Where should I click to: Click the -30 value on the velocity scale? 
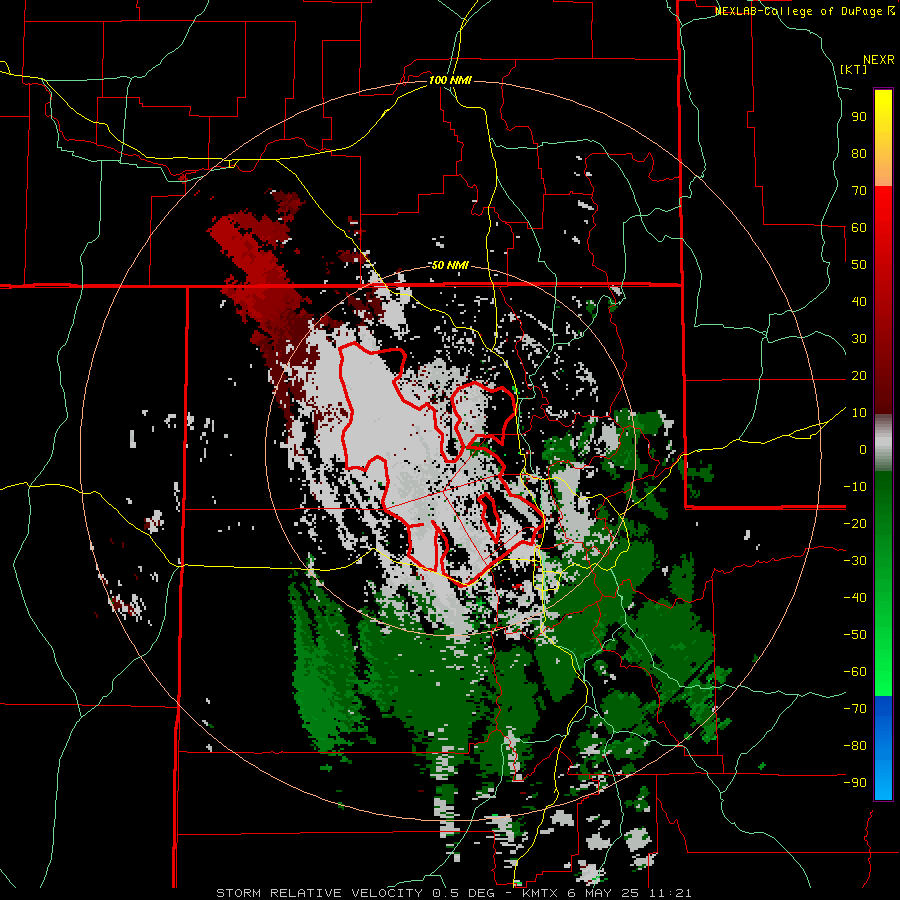tap(855, 561)
